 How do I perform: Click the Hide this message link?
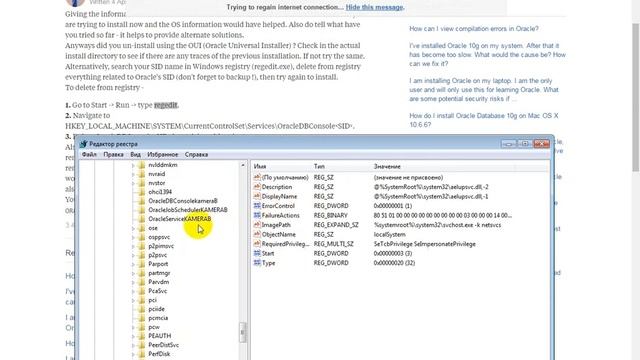click(374, 7)
